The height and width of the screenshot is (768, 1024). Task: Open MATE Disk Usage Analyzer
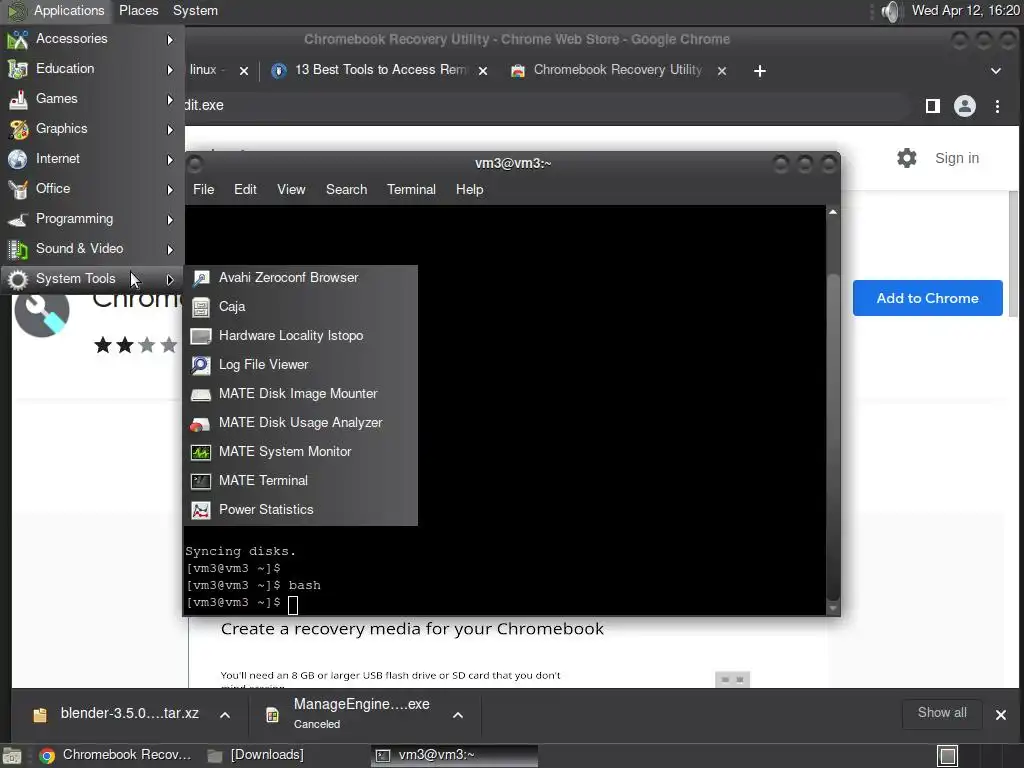pos(300,423)
